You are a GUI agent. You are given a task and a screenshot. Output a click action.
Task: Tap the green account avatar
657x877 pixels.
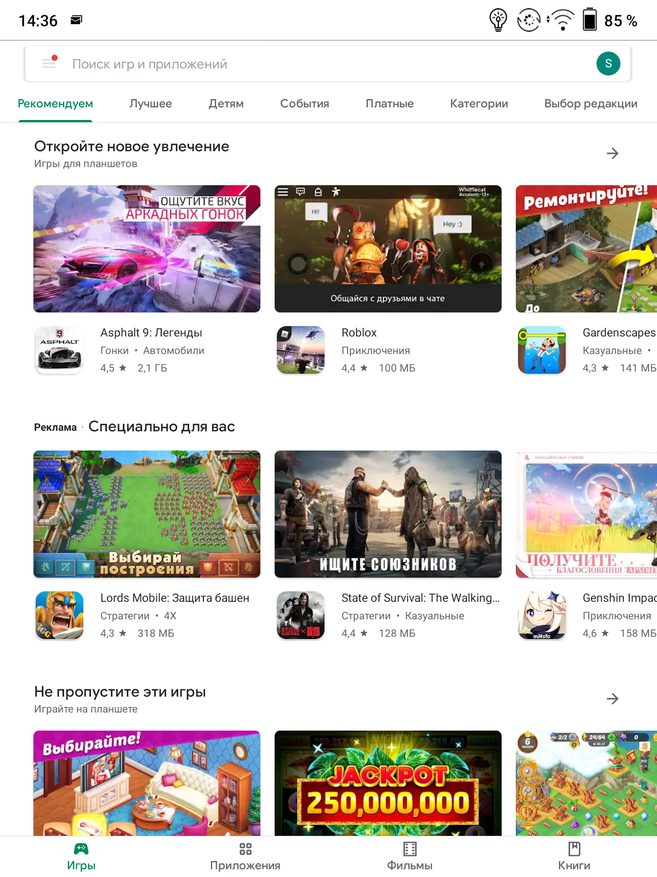coord(607,64)
